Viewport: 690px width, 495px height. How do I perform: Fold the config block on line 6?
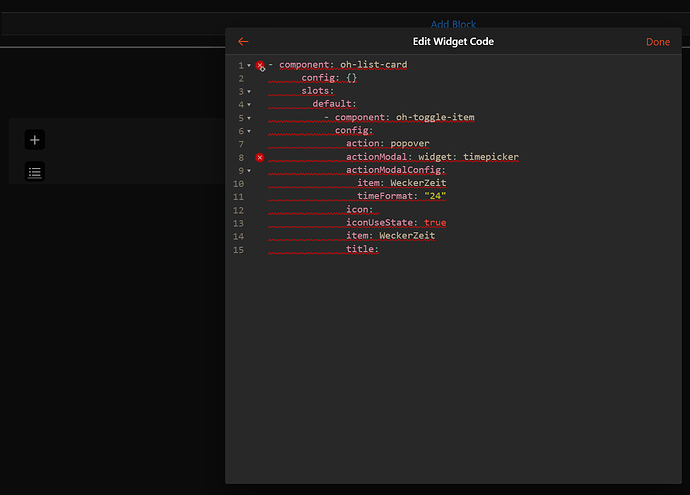249,131
